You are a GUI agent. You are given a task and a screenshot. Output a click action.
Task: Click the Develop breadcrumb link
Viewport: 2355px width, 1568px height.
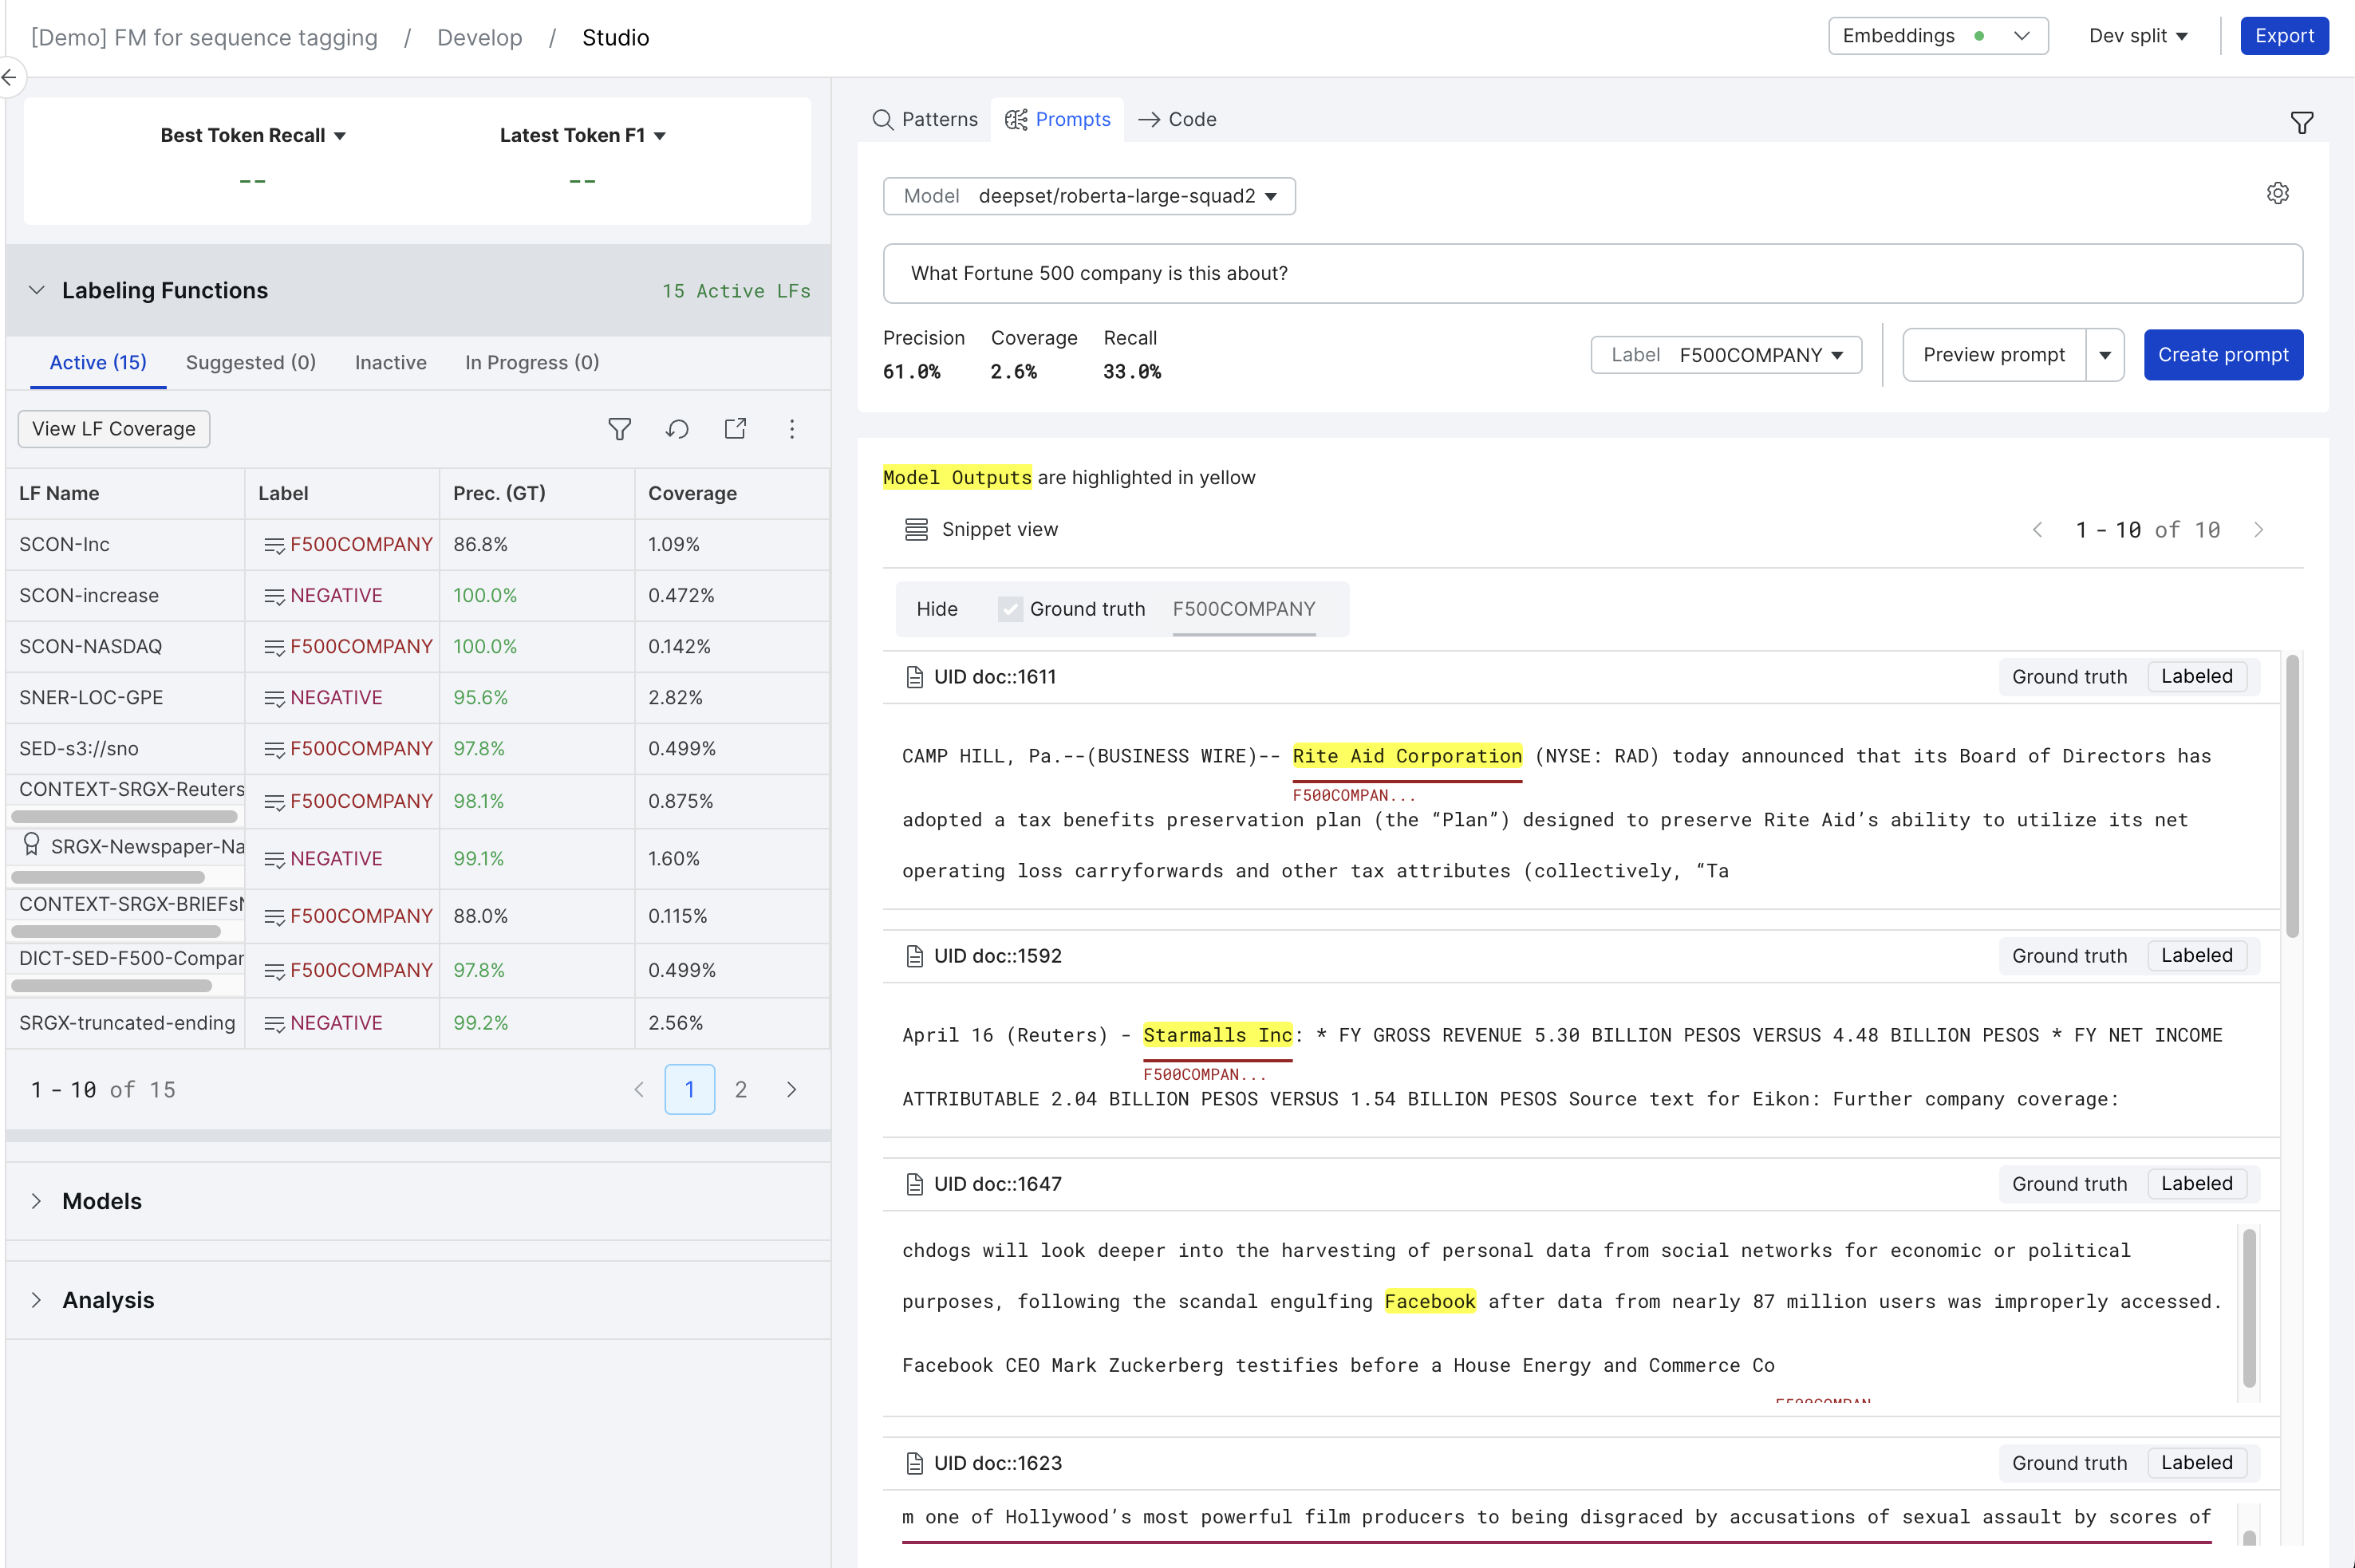[480, 38]
